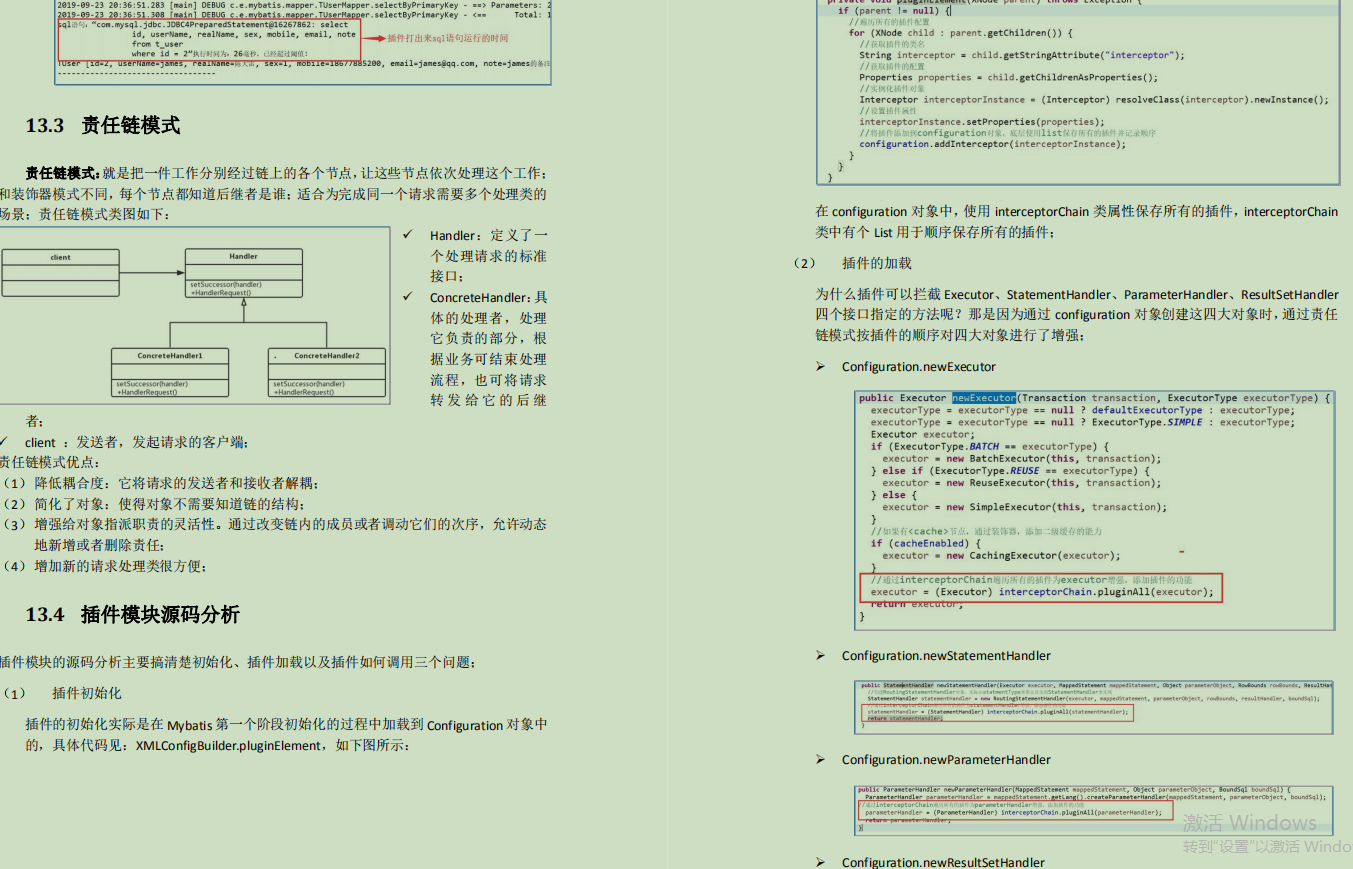Open the SQL debug log image
This screenshot has width=1353, height=869.
point(304,42)
